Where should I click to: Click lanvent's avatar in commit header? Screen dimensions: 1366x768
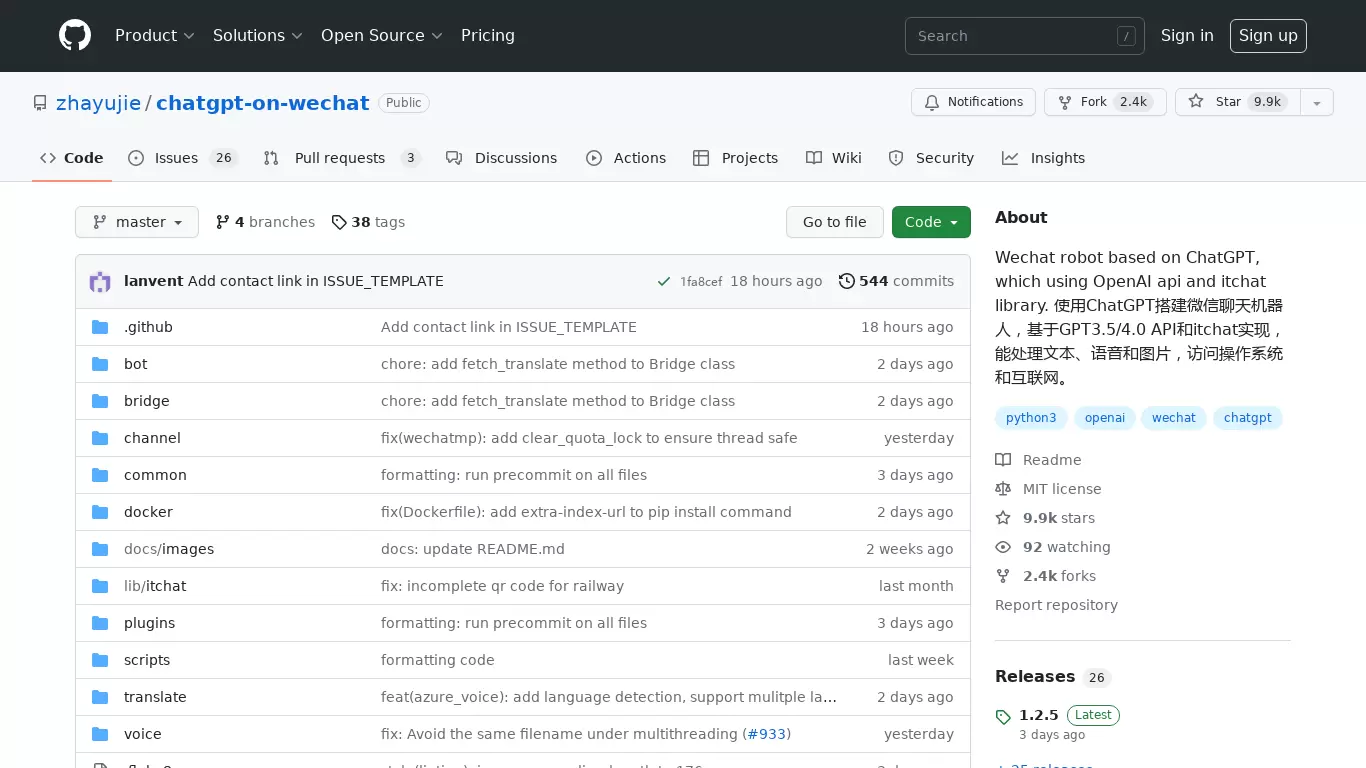tap(100, 281)
